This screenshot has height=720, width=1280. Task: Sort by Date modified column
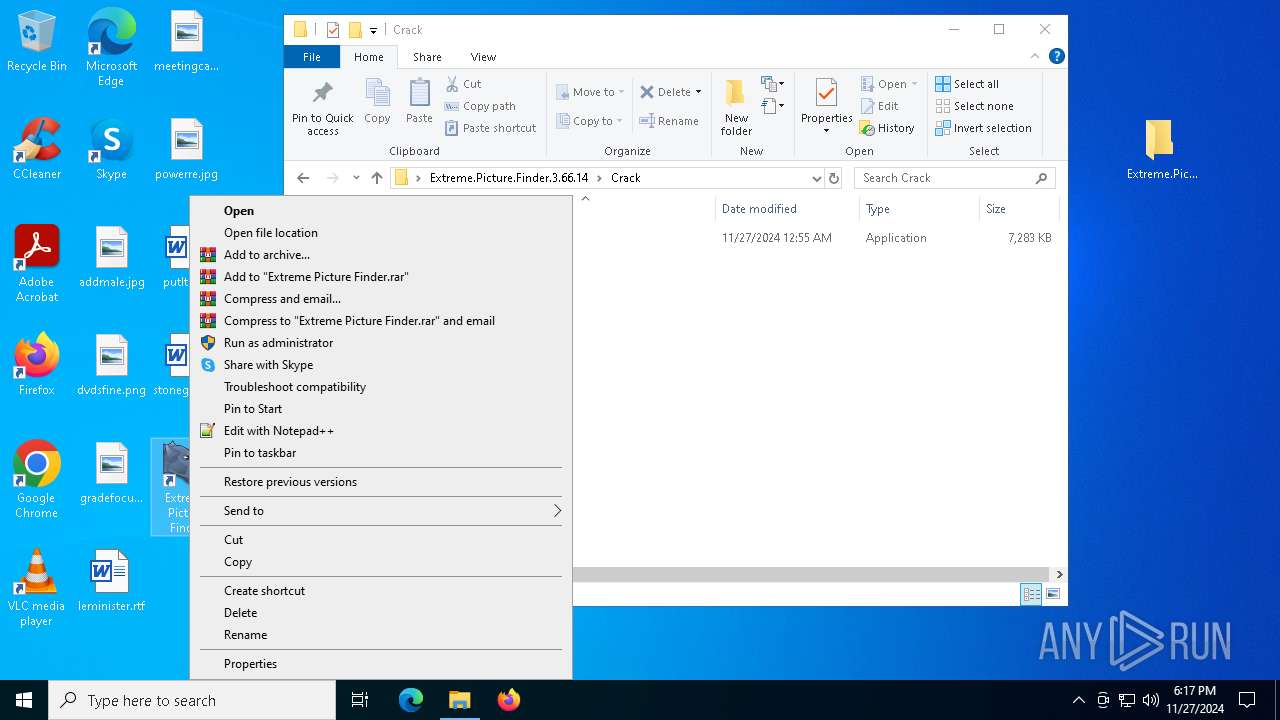pyautogui.click(x=787, y=209)
